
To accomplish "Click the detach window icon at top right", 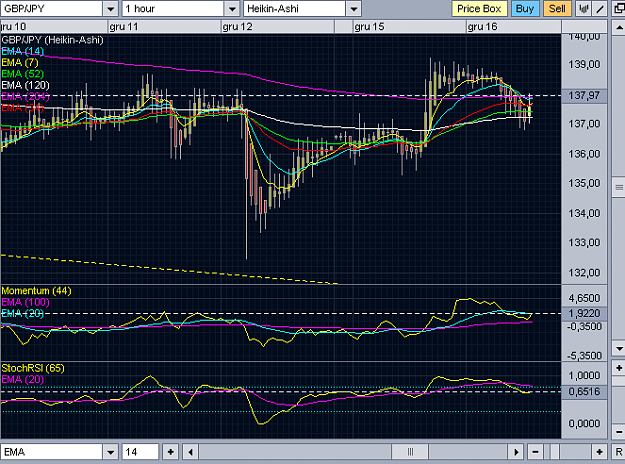I will click(x=619, y=8).
